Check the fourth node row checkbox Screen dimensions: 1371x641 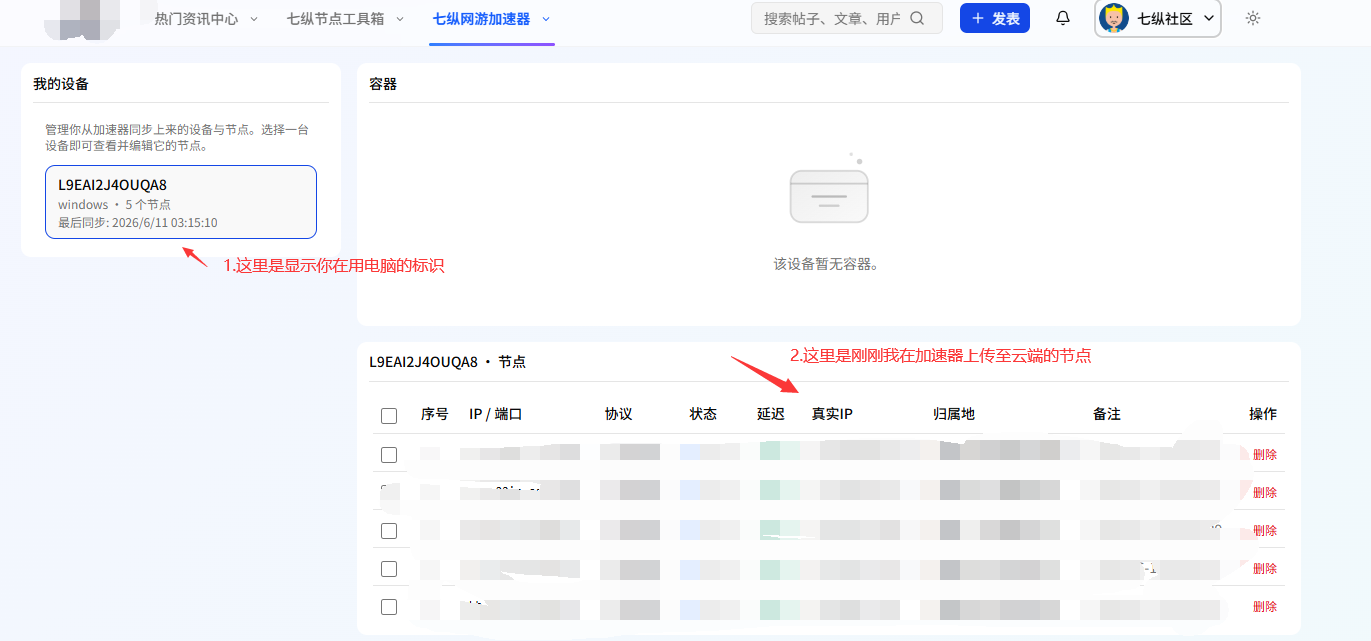click(x=389, y=569)
